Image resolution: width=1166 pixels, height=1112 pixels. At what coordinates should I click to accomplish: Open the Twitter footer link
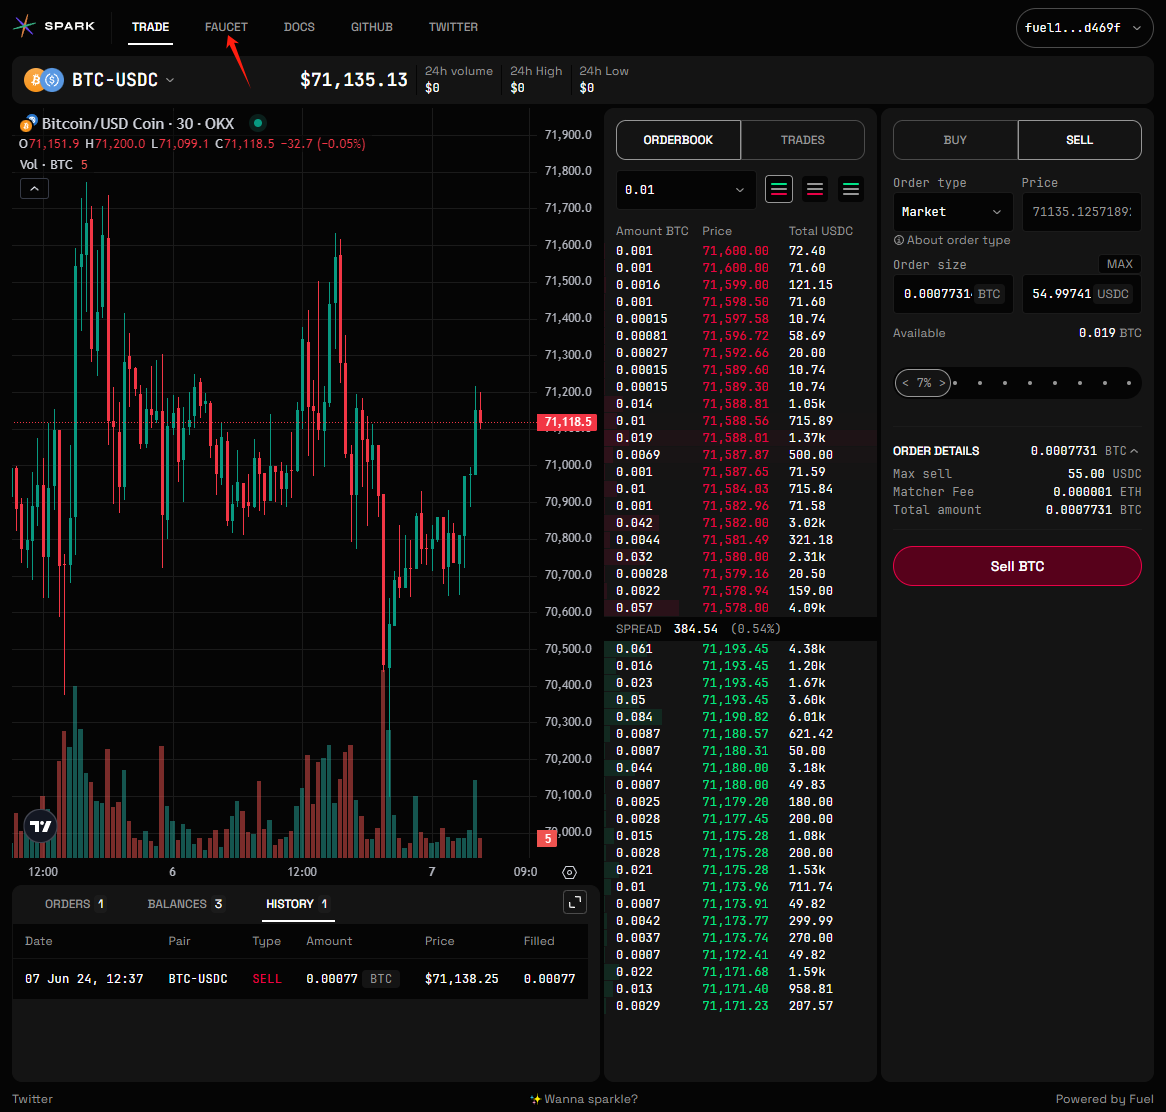(32, 1099)
